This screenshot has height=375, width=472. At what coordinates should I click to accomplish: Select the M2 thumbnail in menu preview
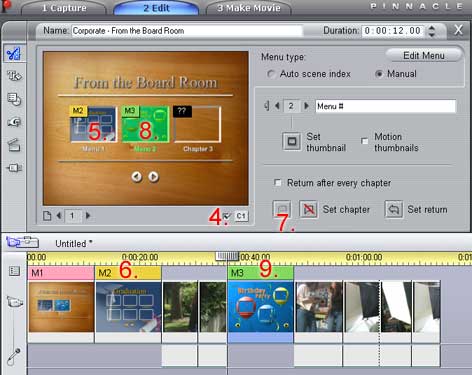click(x=94, y=124)
